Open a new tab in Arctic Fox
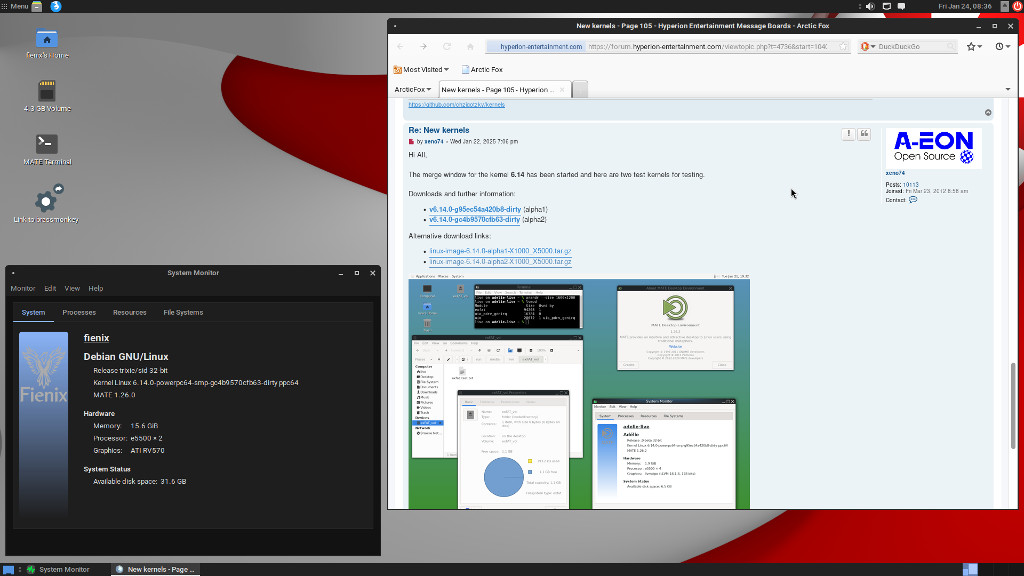 pos(580,89)
